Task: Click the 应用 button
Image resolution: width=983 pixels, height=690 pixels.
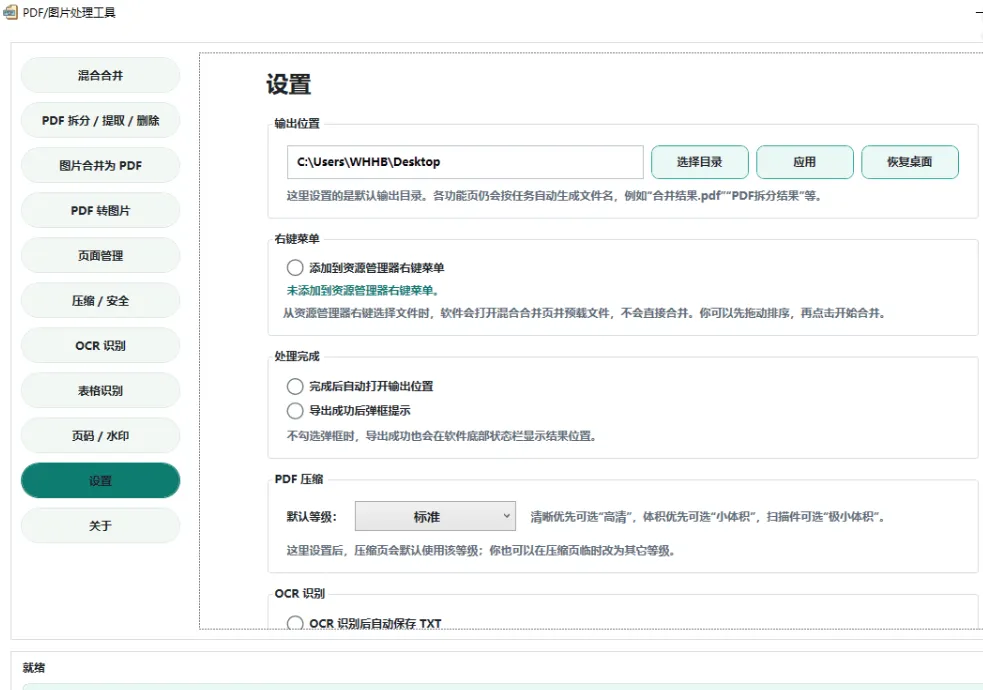Action: (x=804, y=162)
